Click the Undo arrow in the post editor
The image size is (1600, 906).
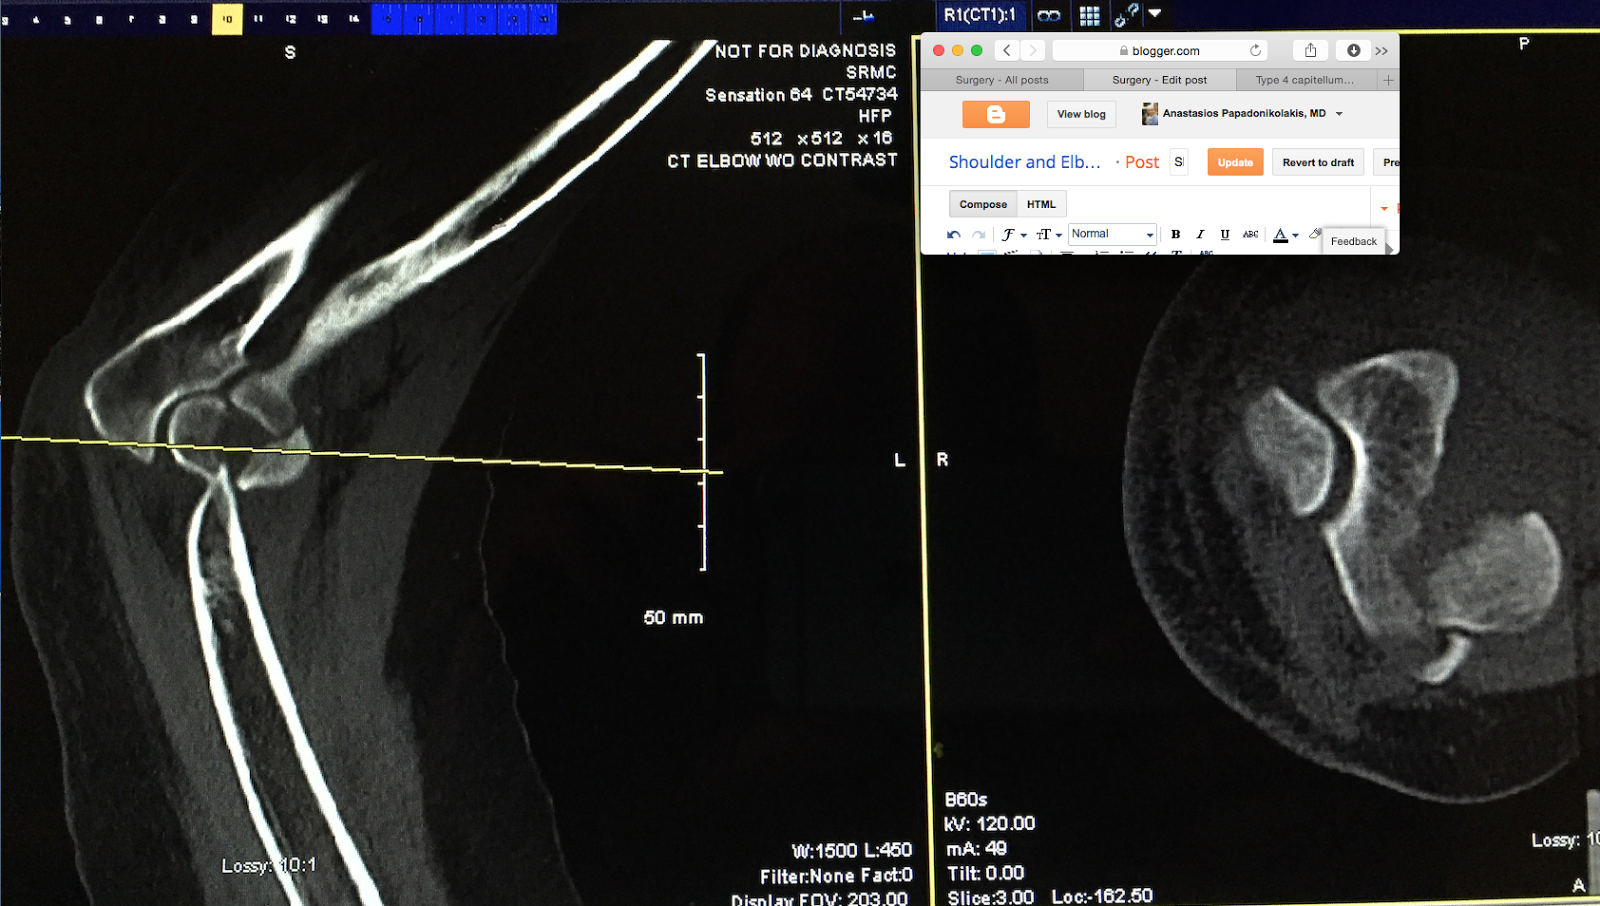(x=954, y=234)
